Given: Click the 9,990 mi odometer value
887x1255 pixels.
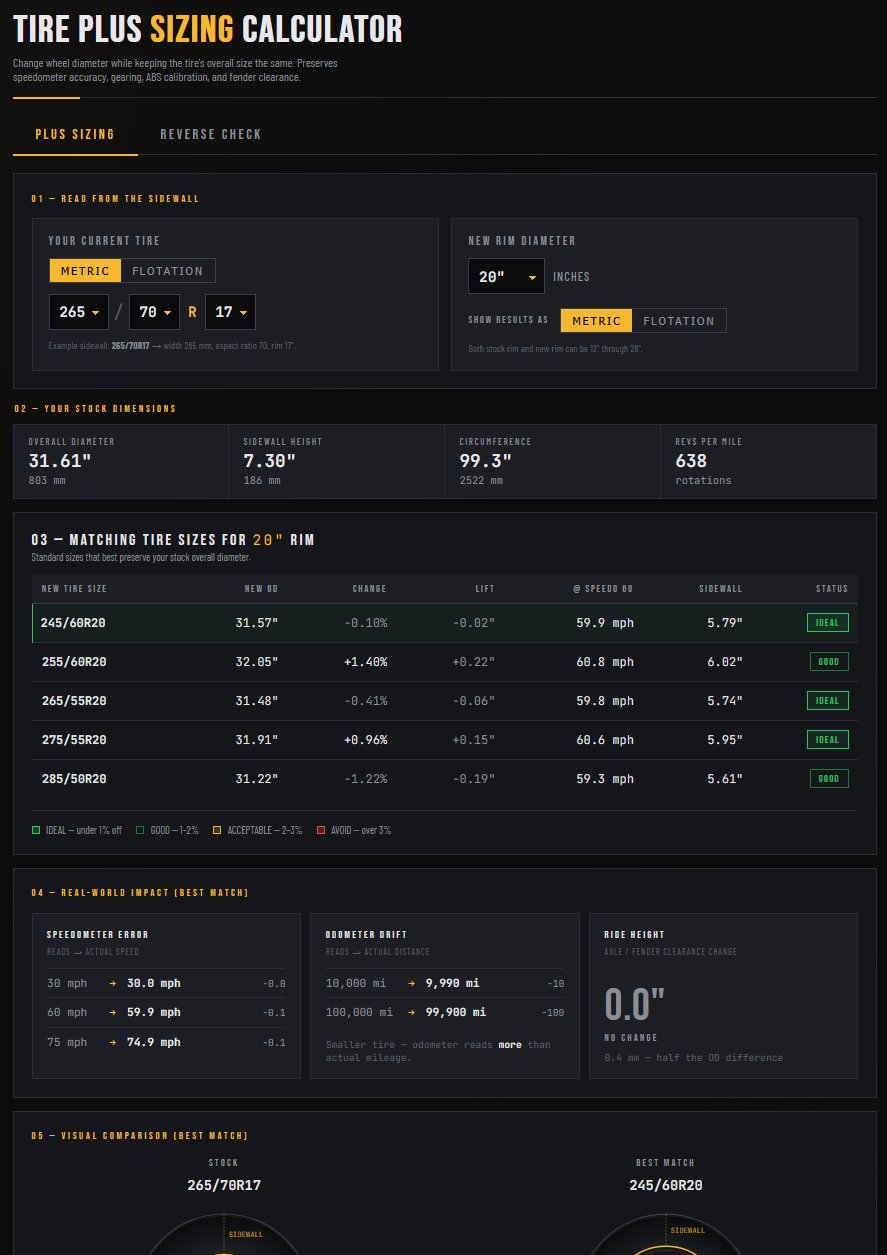Looking at the screenshot, I should (452, 983).
